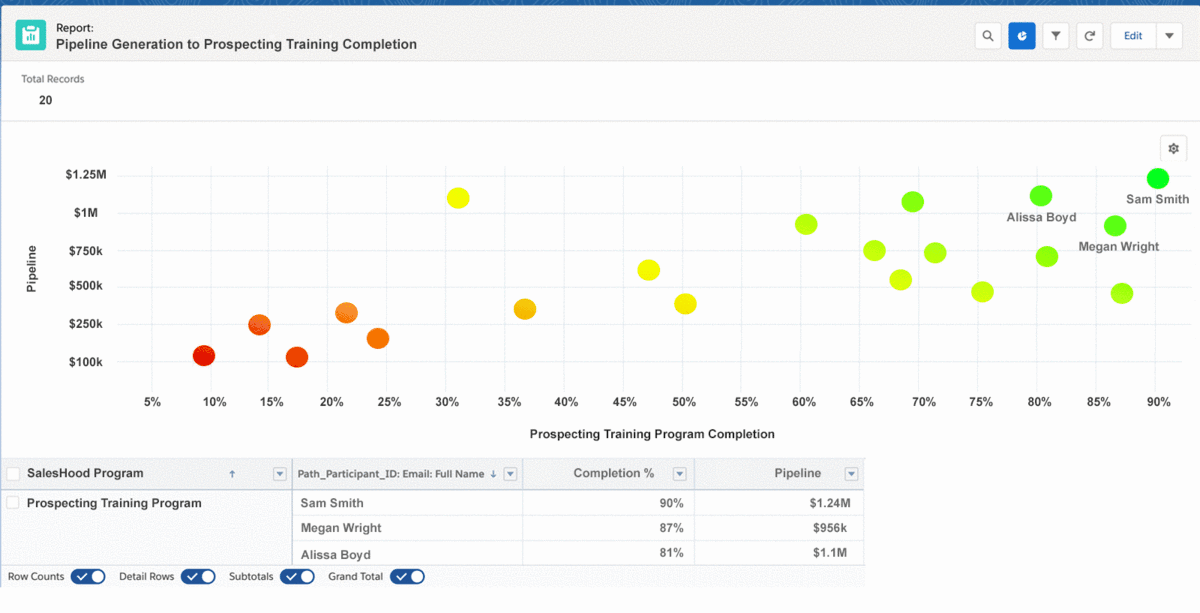Switch off the Subtotals toggle
This screenshot has width=1200, height=613.
(x=297, y=576)
